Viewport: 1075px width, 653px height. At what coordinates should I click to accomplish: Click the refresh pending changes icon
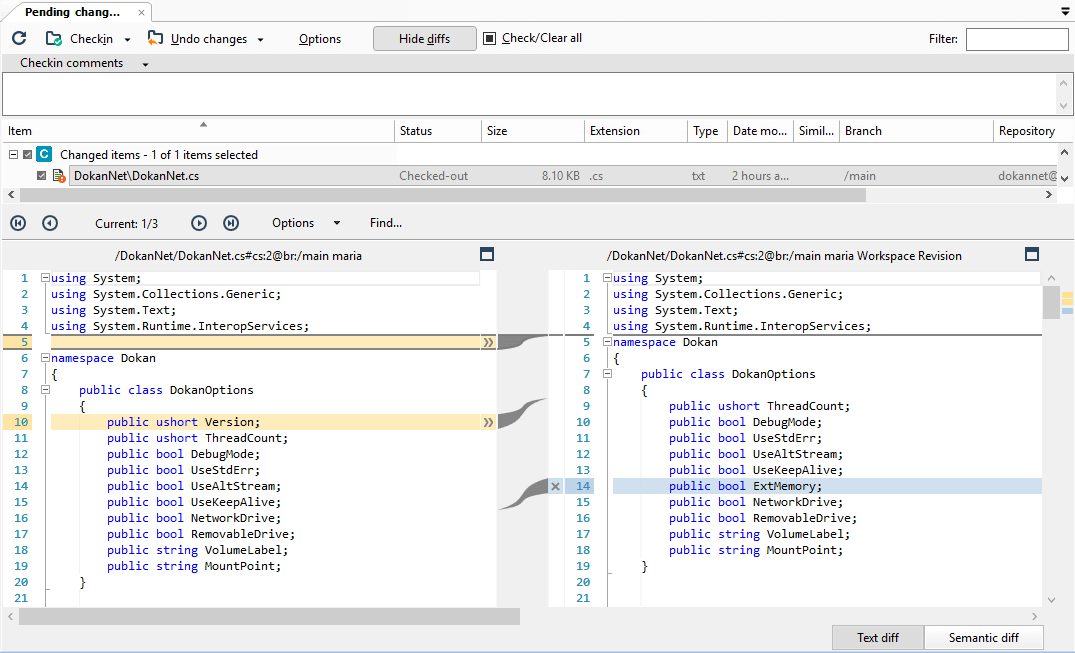(x=19, y=38)
